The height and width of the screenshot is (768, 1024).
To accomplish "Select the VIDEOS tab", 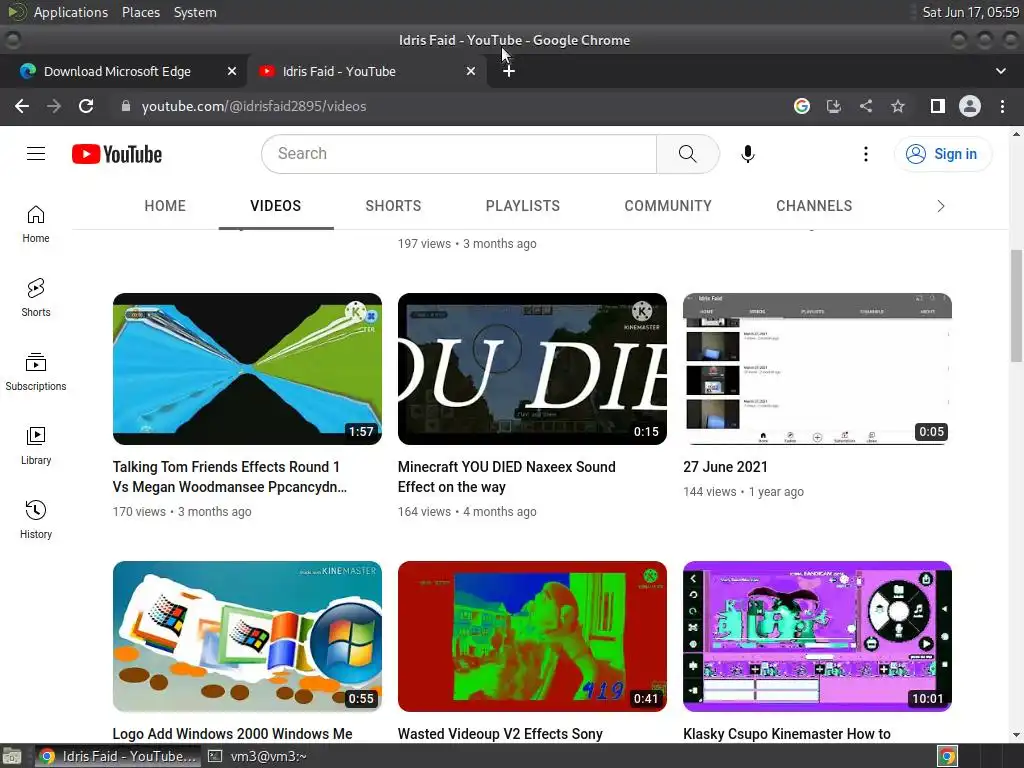I will point(276,206).
